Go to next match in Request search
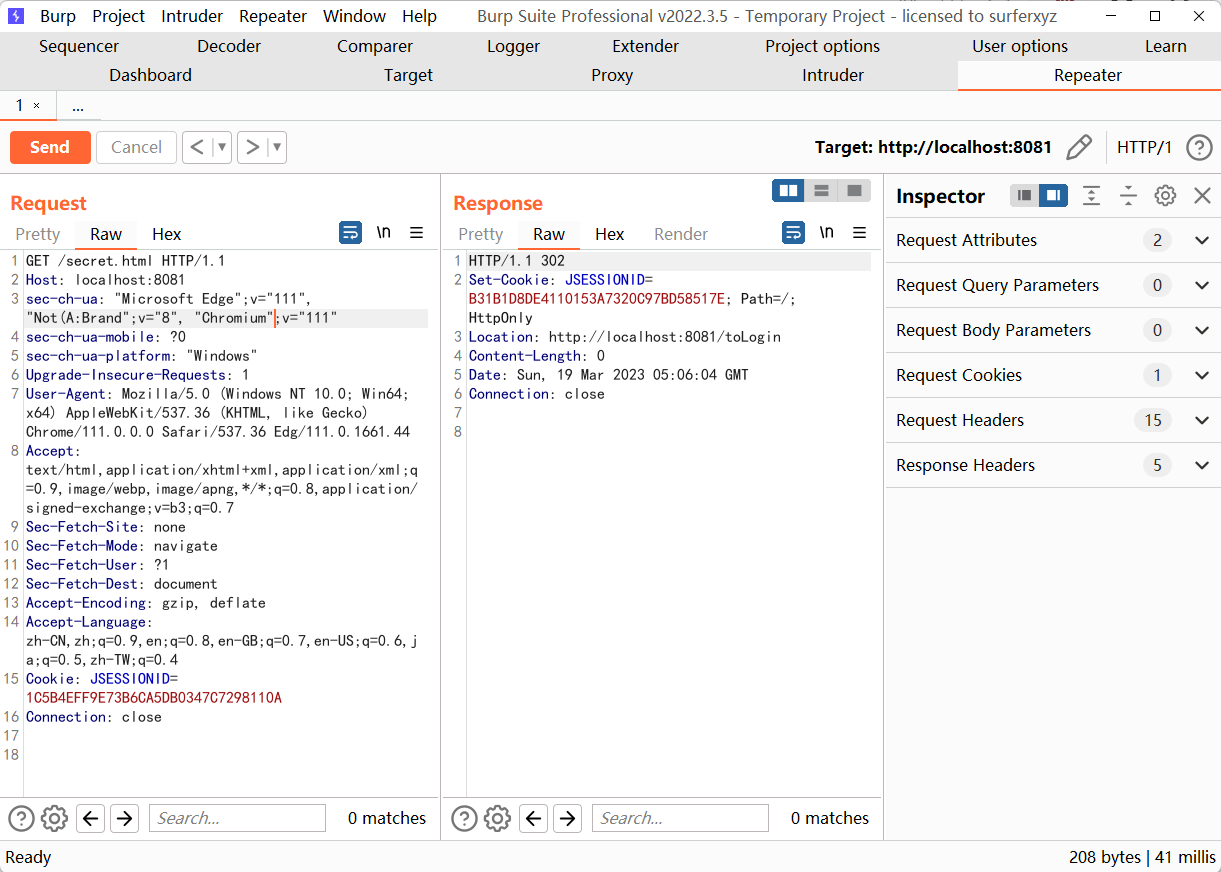Screen dimensions: 1221x872 [x=124, y=818]
